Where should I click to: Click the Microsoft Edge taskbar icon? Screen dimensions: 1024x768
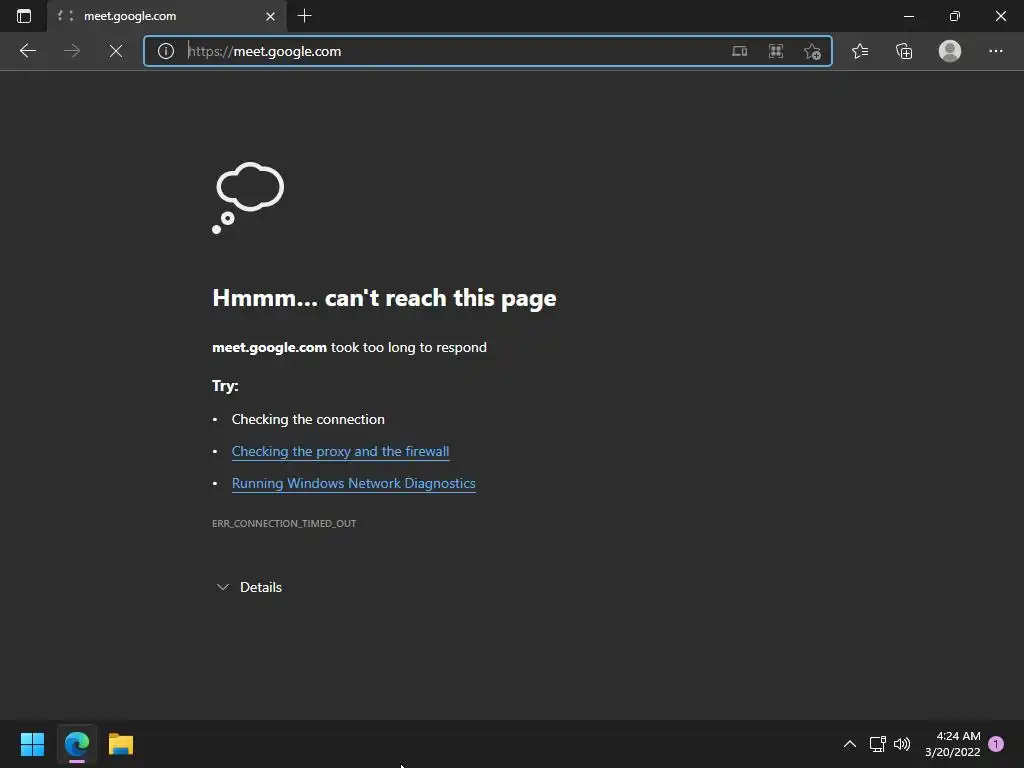pyautogui.click(x=77, y=744)
